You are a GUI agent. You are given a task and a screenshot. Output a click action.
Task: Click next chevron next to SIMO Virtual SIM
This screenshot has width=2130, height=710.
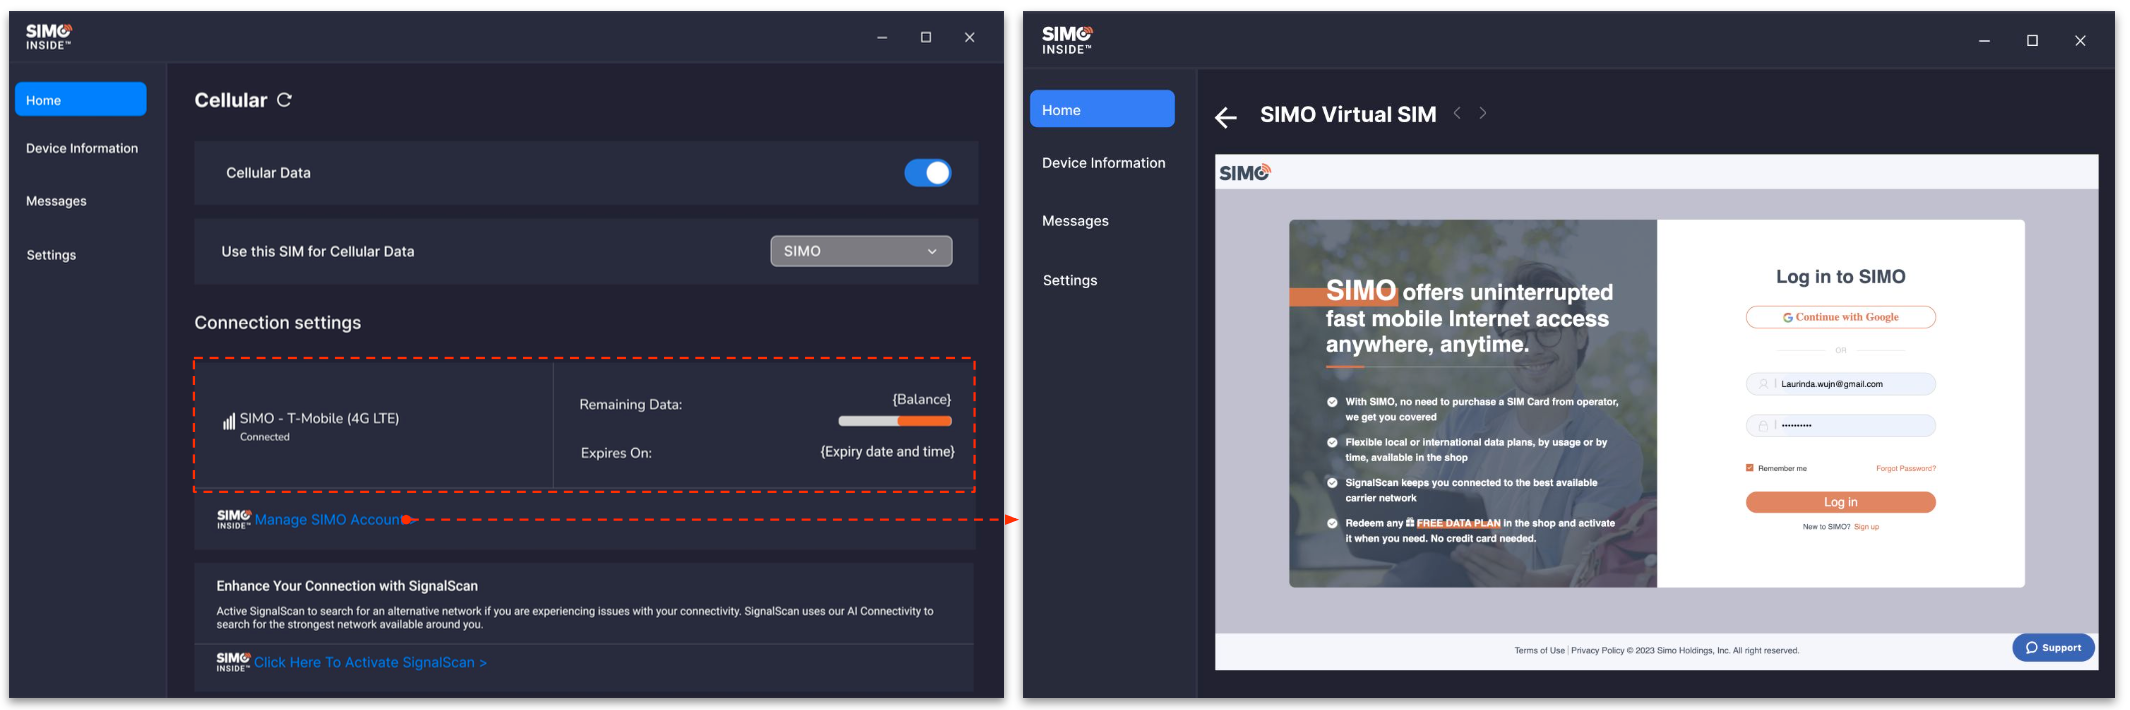pos(1483,113)
